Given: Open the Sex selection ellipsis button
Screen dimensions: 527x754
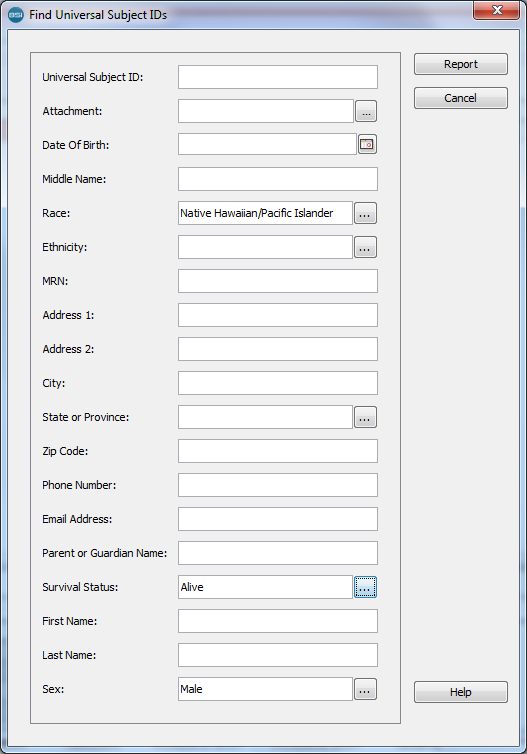Looking at the screenshot, I should [x=365, y=689].
